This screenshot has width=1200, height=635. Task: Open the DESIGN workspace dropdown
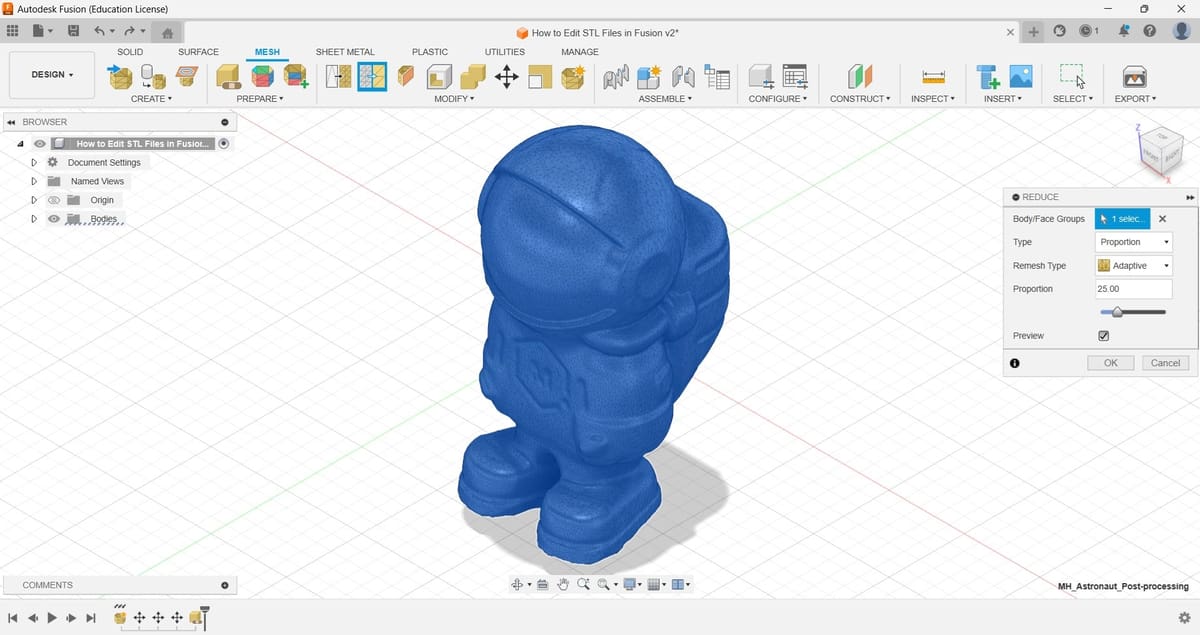[52, 75]
